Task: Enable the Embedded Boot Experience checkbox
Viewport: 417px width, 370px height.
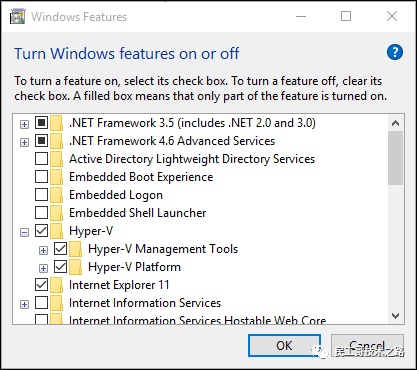Action: (x=41, y=177)
